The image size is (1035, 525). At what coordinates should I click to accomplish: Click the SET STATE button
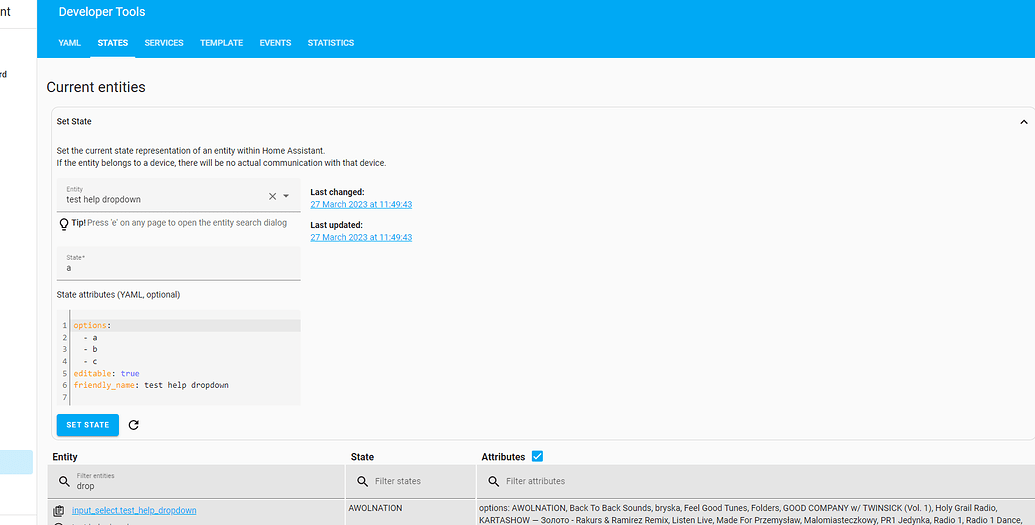(x=88, y=425)
